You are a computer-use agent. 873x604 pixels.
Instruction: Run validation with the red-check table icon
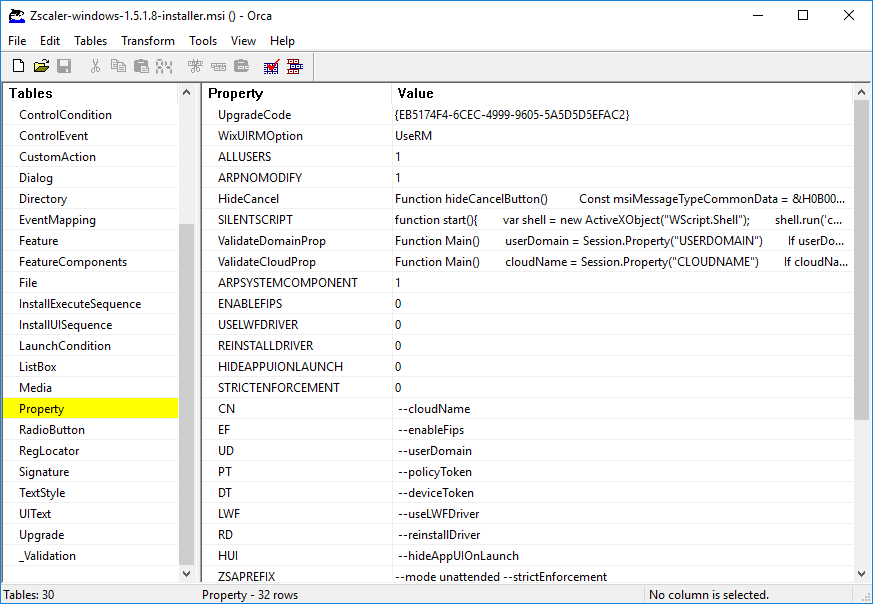(x=270, y=65)
